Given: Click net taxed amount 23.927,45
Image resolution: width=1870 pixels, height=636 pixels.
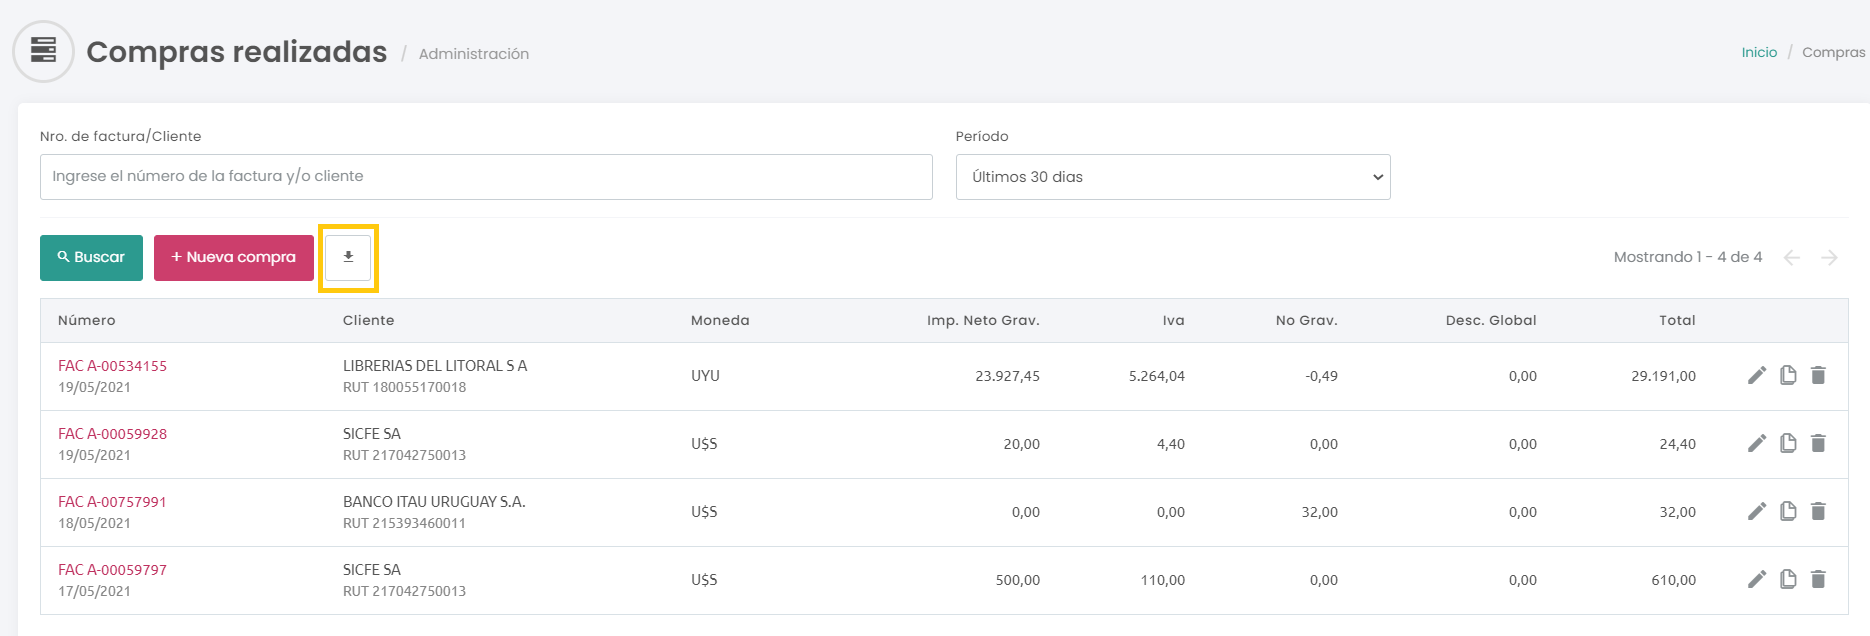Looking at the screenshot, I should pyautogui.click(x=1007, y=376).
